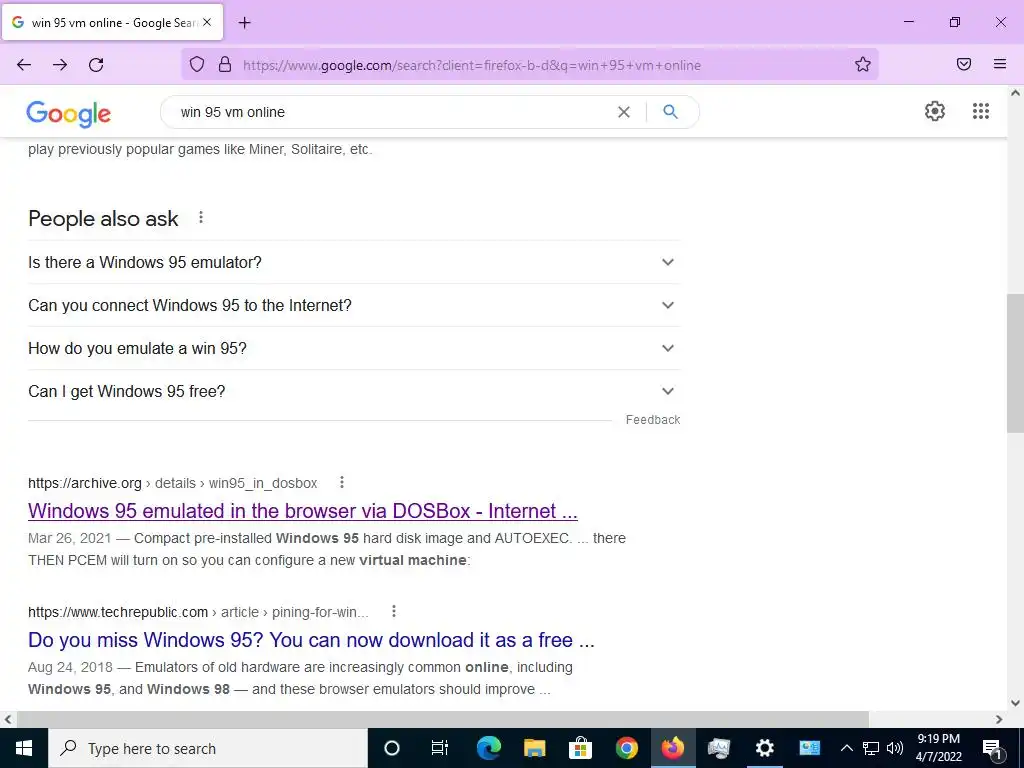Image resolution: width=1024 pixels, height=768 pixels.
Task: Show hidden system tray icons
Action: (x=846, y=748)
